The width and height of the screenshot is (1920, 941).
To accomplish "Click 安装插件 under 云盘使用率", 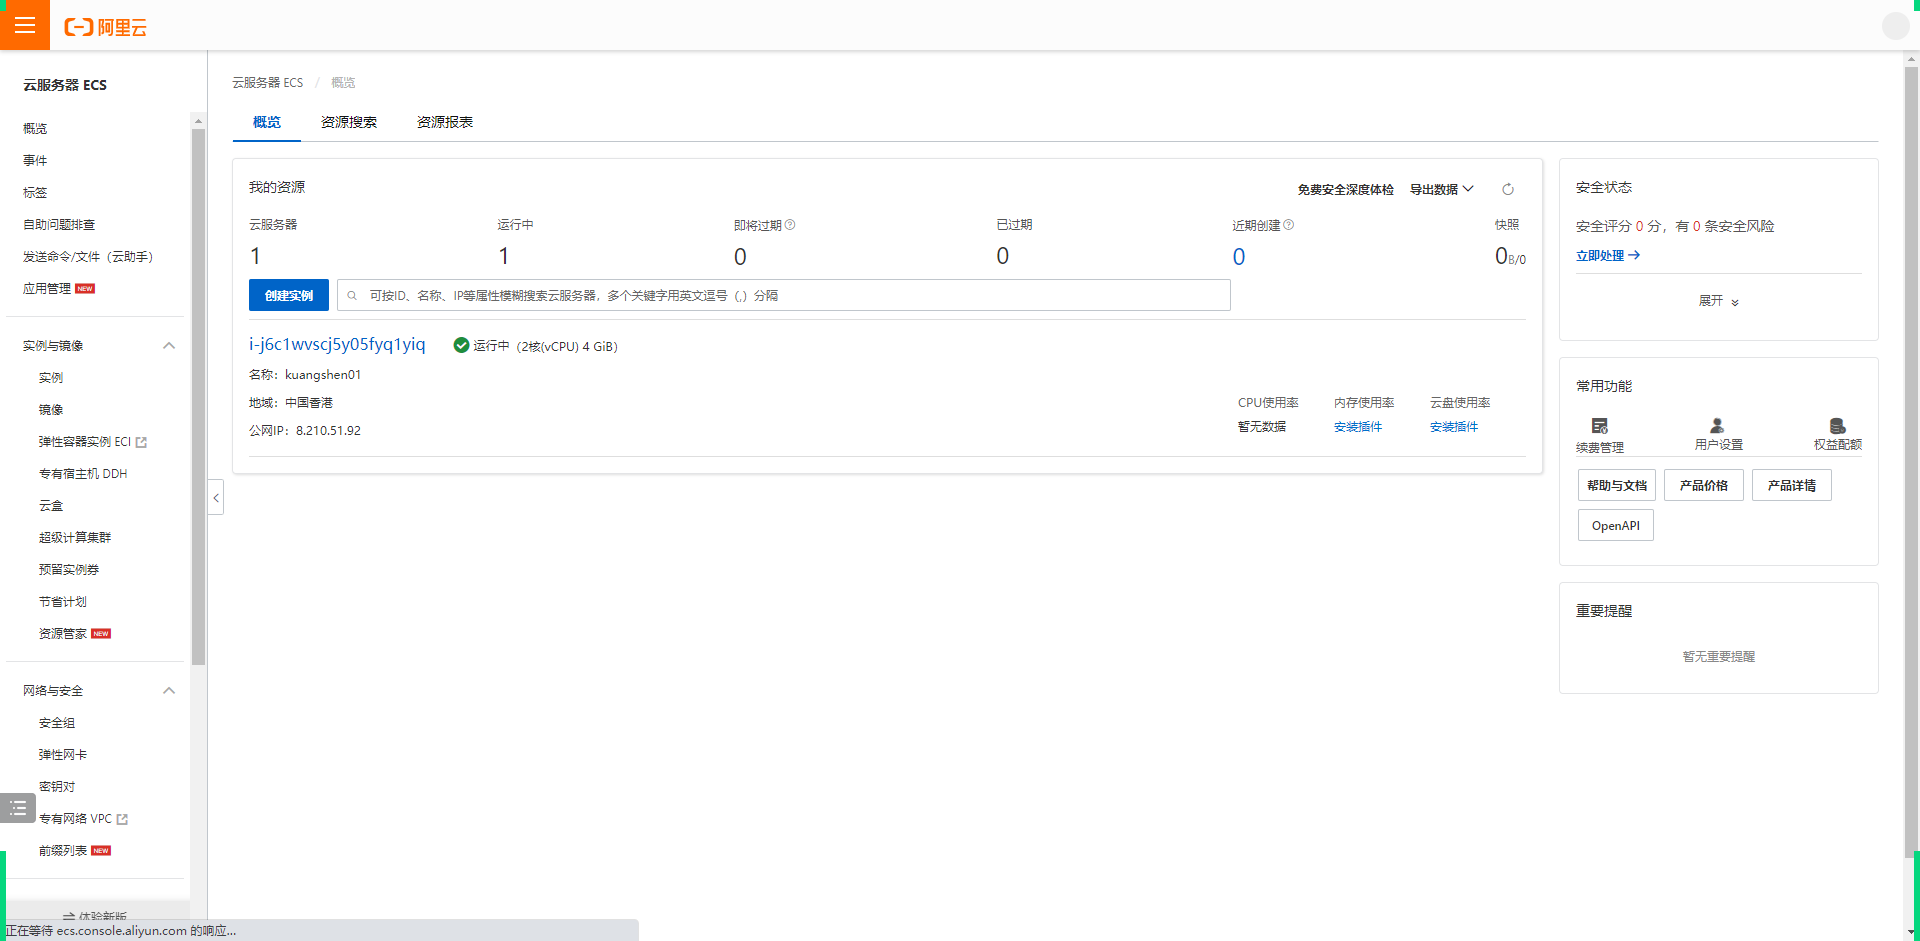I will tap(1454, 426).
